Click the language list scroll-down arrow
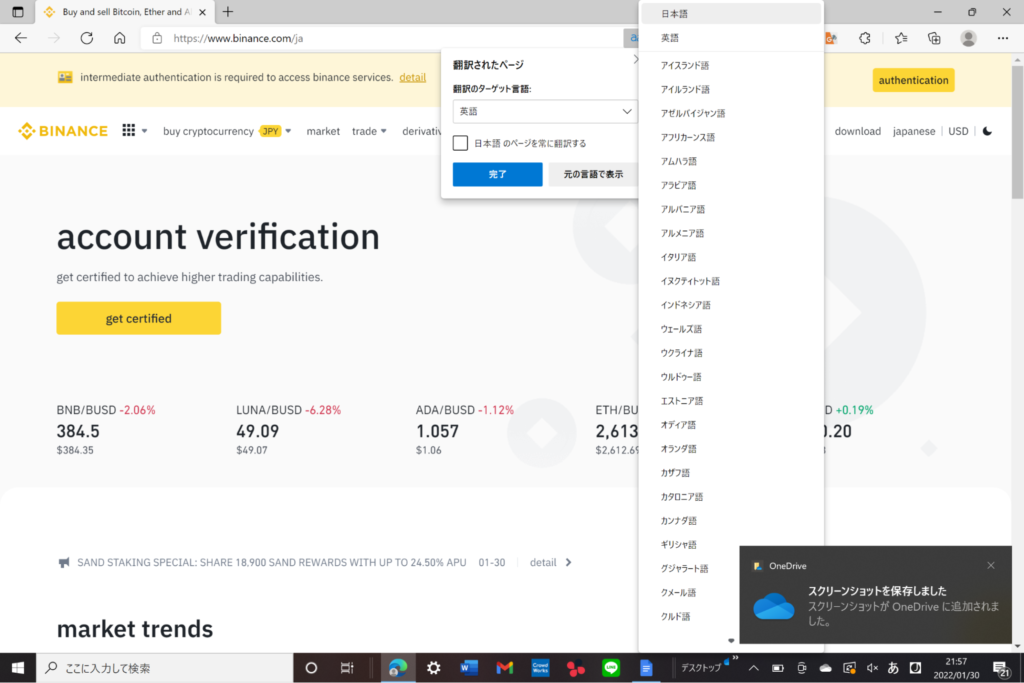The width and height of the screenshot is (1024, 683). 731,641
